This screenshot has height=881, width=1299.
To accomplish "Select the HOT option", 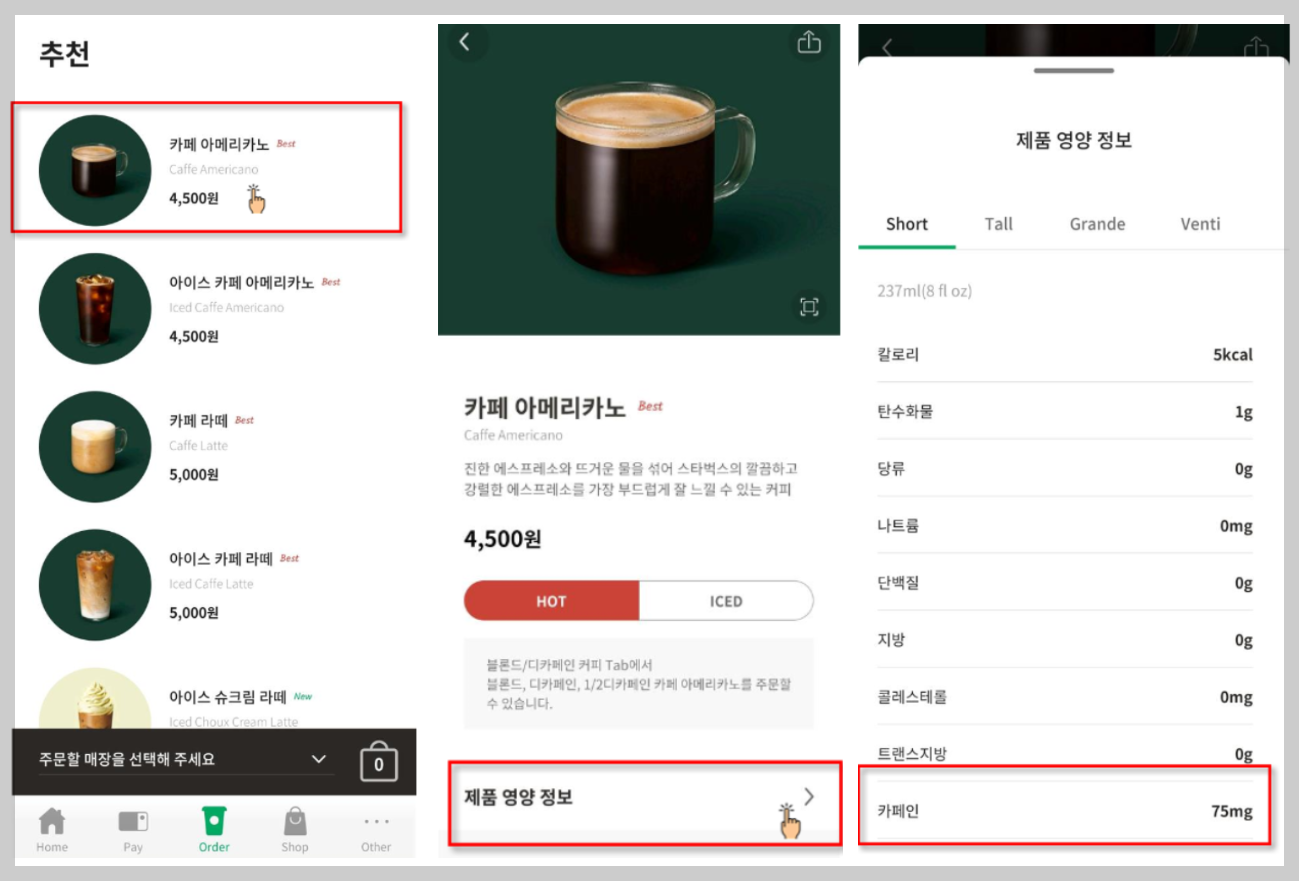I will point(551,601).
